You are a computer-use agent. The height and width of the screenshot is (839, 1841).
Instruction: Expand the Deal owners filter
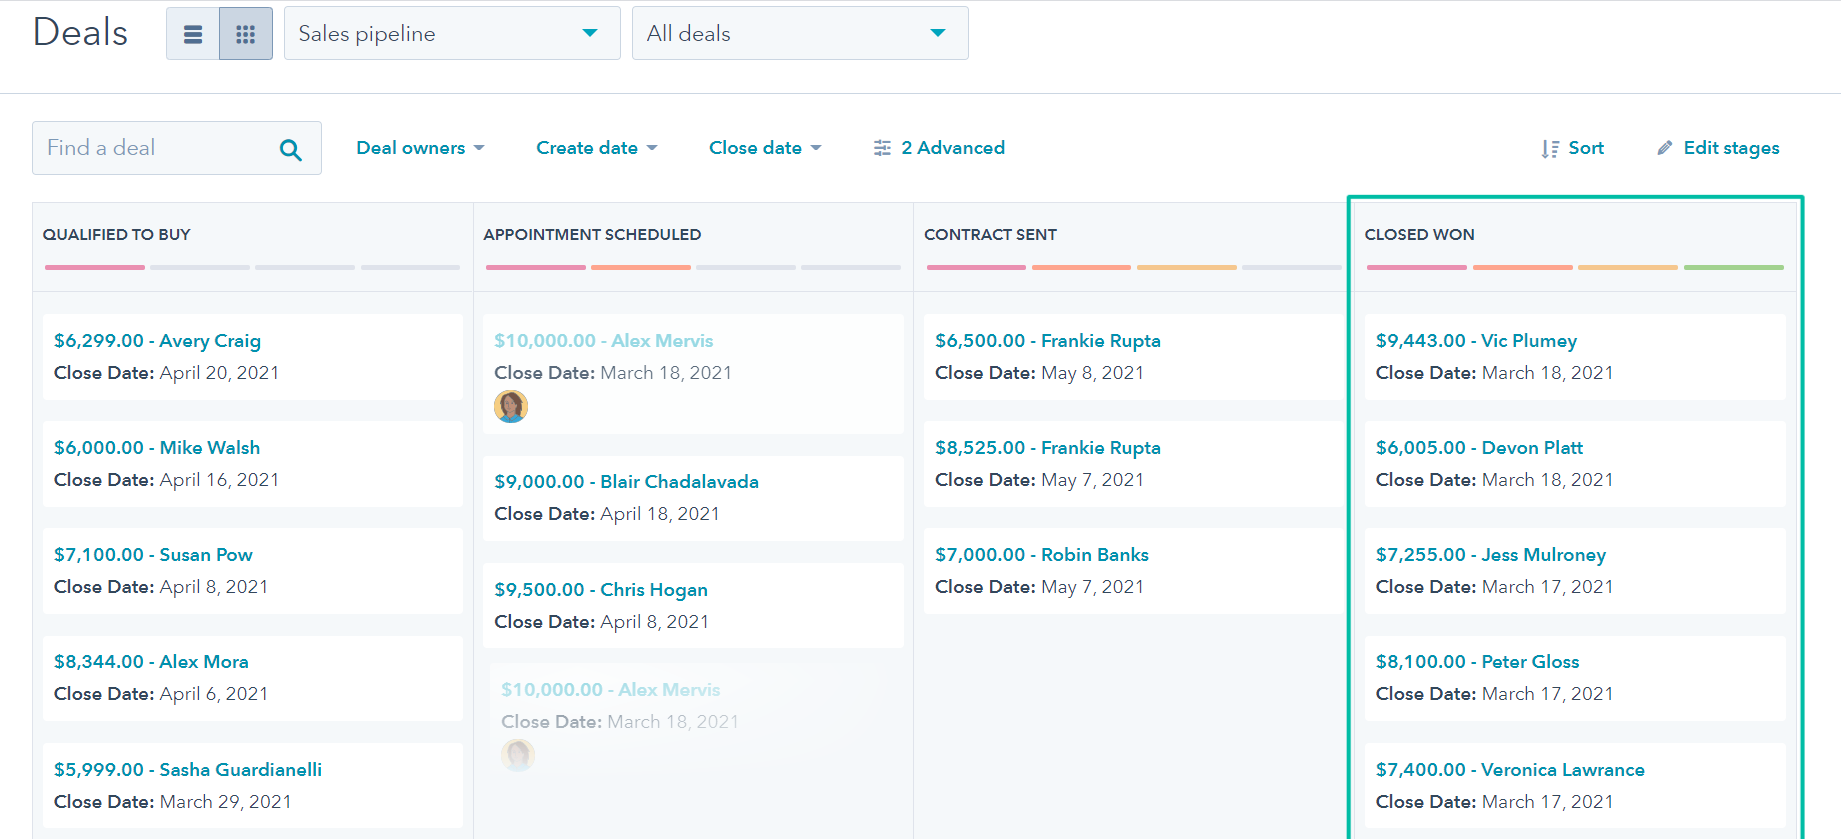[420, 148]
